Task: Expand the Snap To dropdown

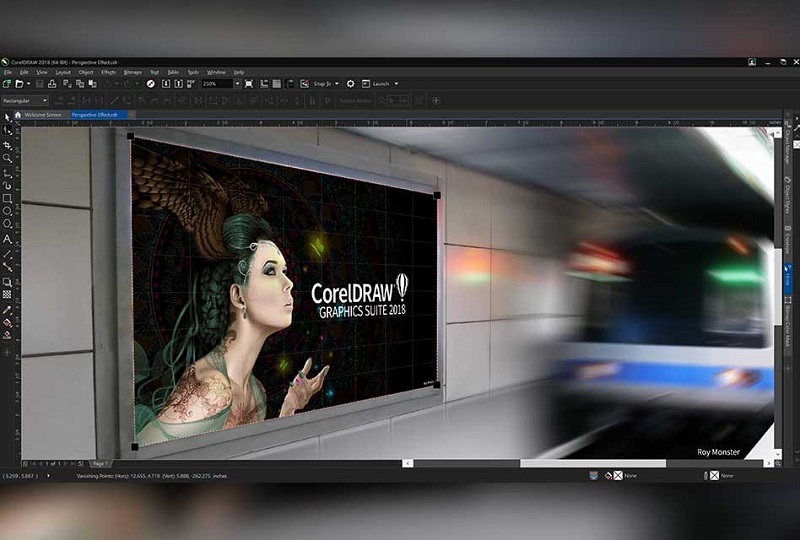Action: point(337,84)
